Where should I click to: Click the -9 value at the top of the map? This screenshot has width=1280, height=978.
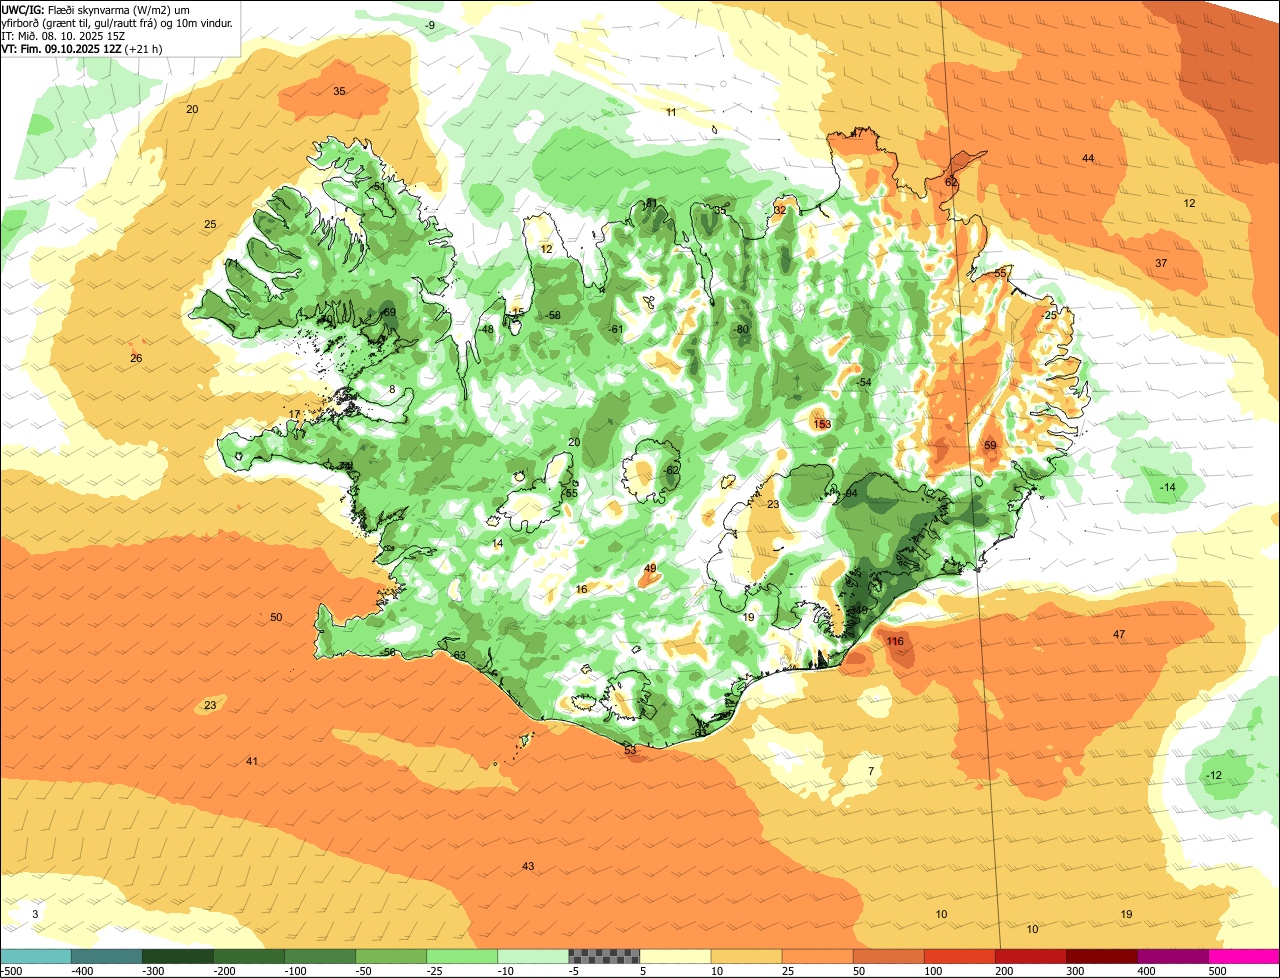(429, 25)
